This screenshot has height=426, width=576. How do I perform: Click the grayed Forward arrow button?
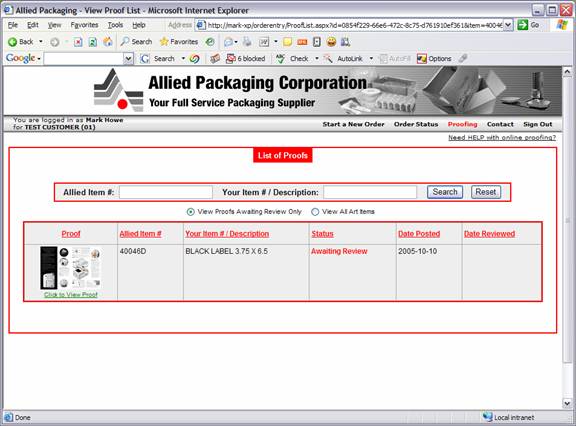tap(55, 42)
